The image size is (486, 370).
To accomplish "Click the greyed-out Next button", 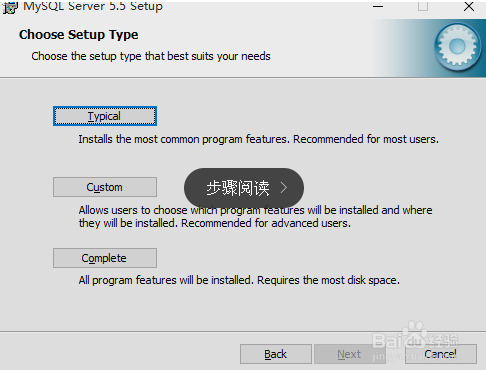I will pyautogui.click(x=349, y=354).
